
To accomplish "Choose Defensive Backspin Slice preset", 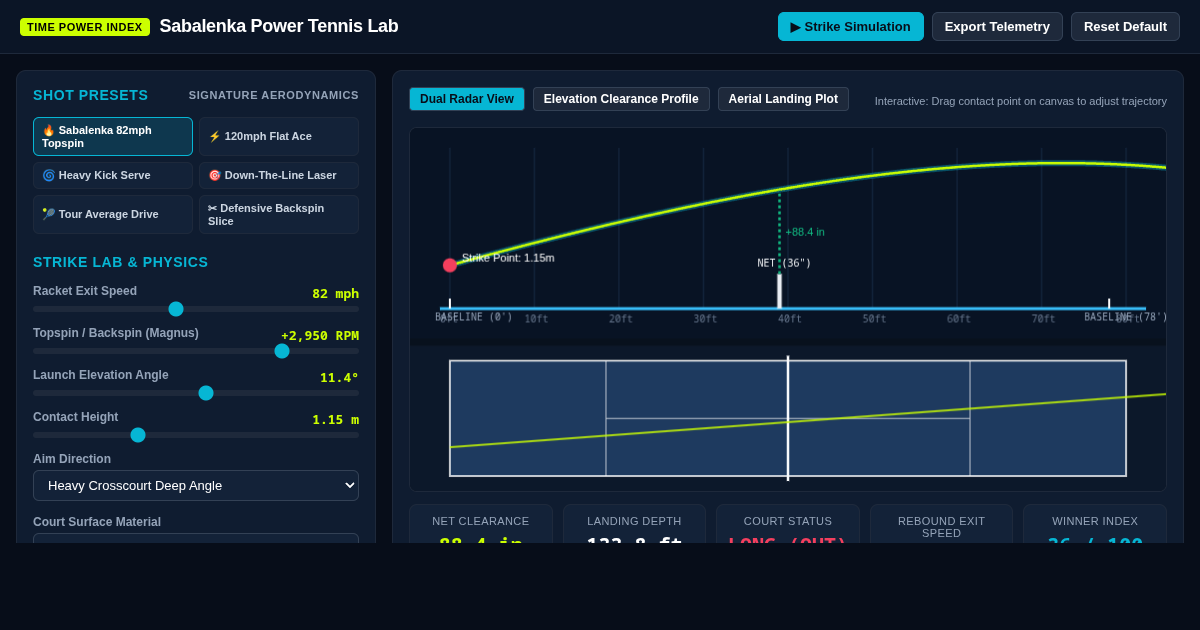I will point(279,214).
